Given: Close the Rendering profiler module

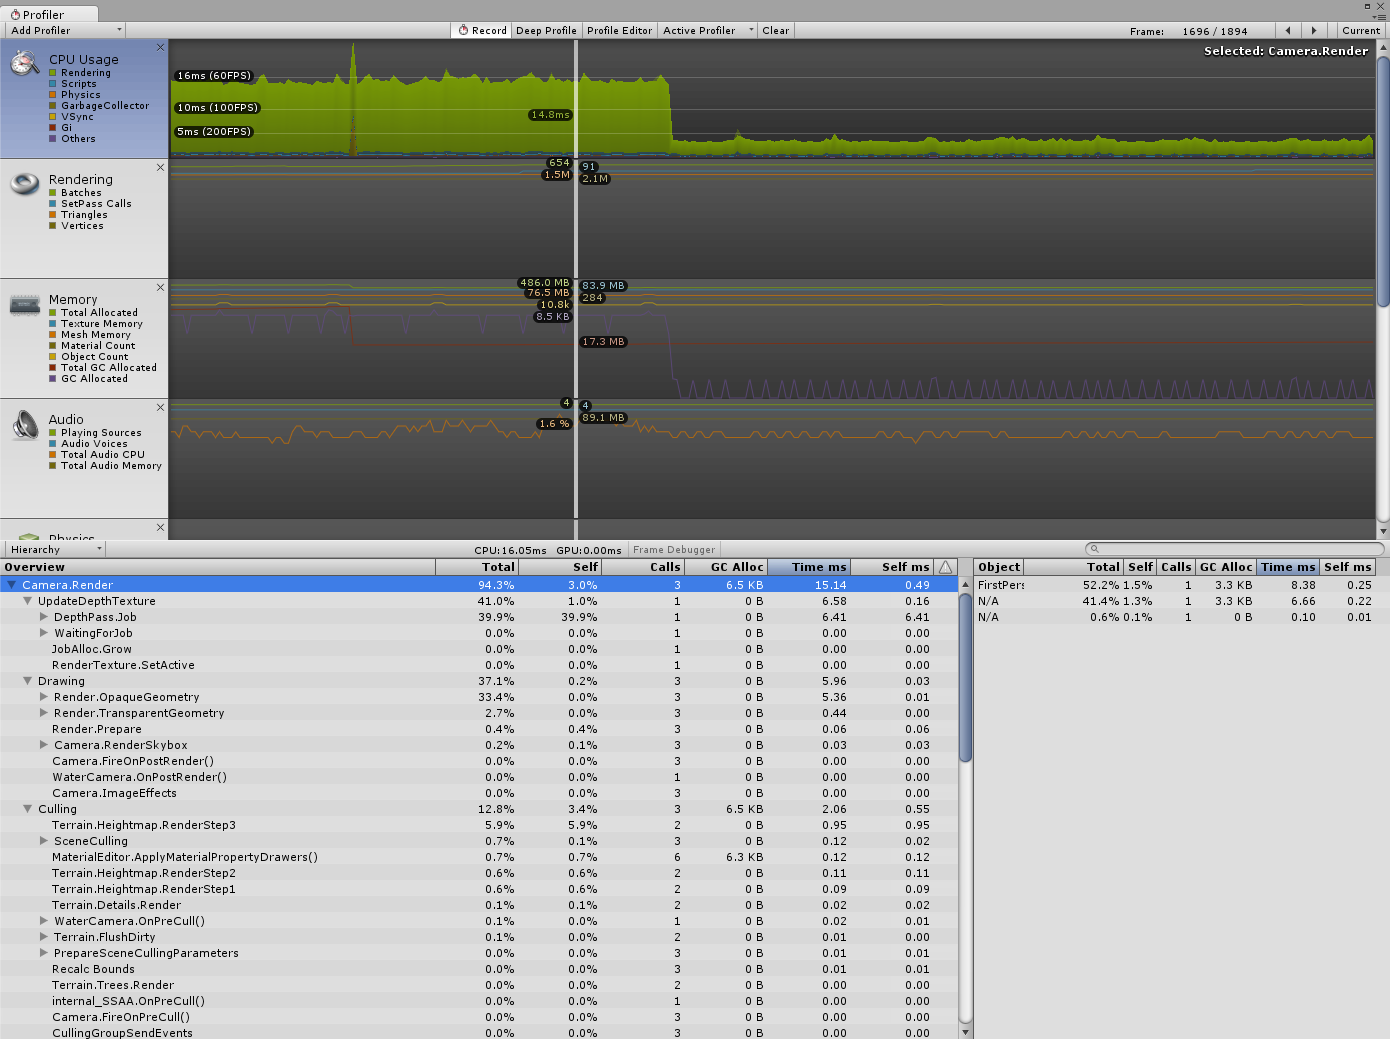Looking at the screenshot, I should pos(160,167).
